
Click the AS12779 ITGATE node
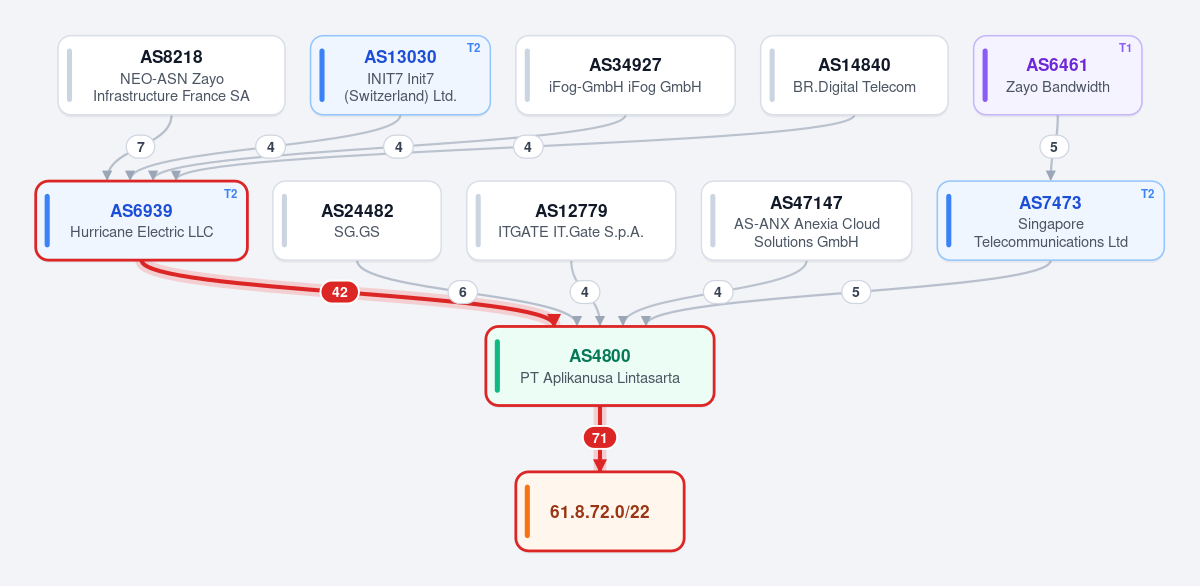571,221
